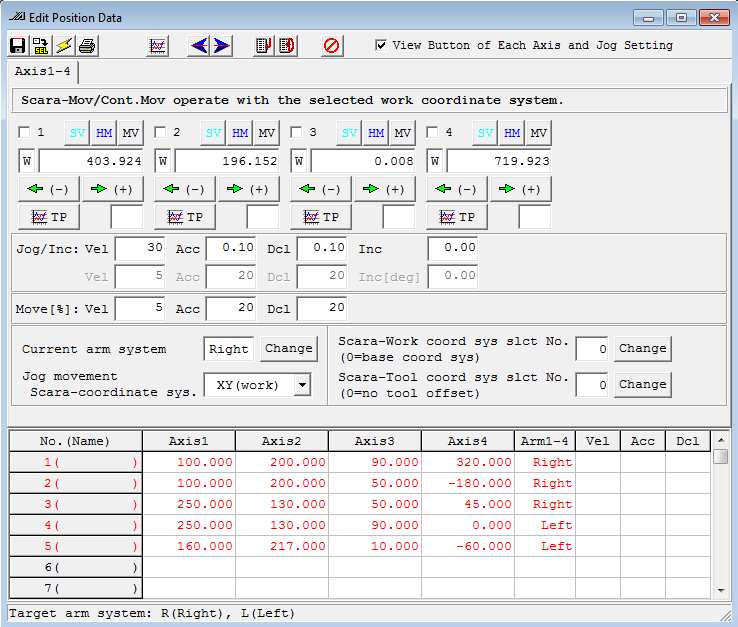Click HM home button for axis 1
Viewport: 738px width, 627px height.
[104, 133]
